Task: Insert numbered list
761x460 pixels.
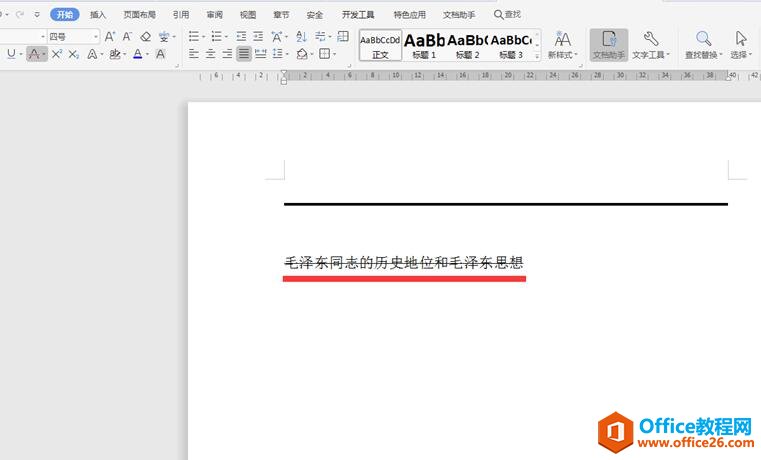Action: (x=216, y=36)
